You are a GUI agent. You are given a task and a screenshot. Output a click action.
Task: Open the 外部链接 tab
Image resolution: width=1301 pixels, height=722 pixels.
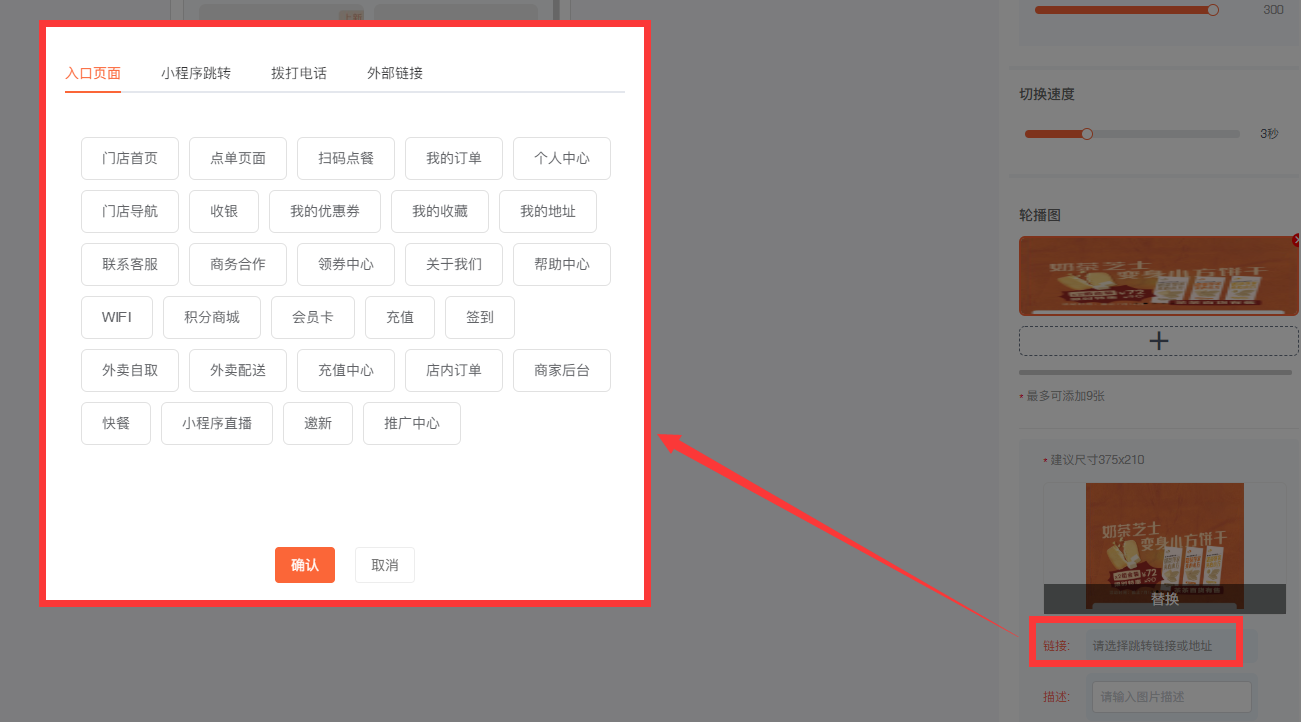coord(395,73)
